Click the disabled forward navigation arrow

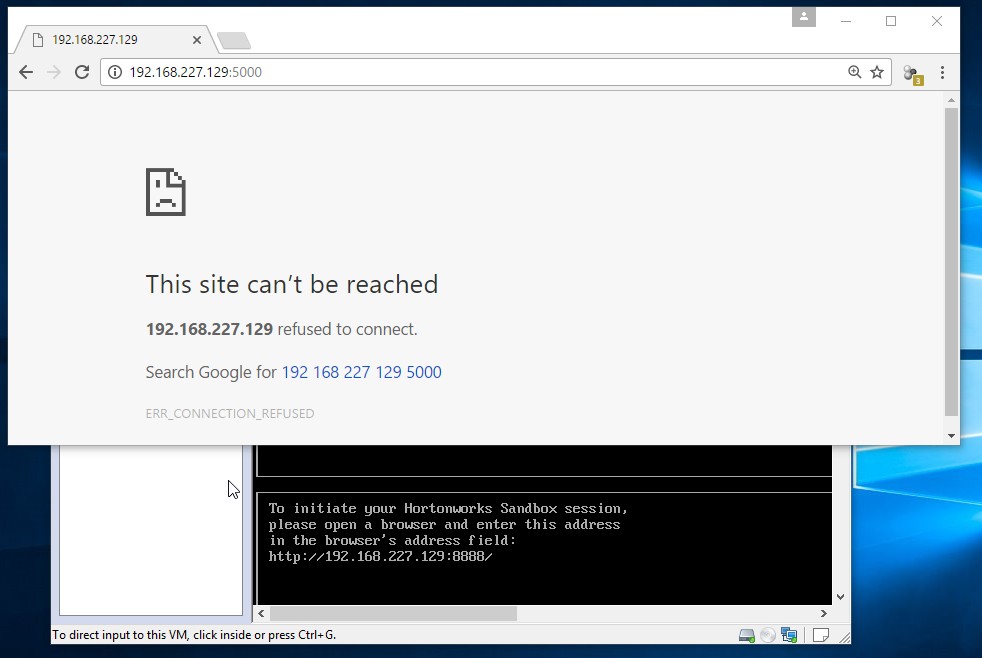54,72
